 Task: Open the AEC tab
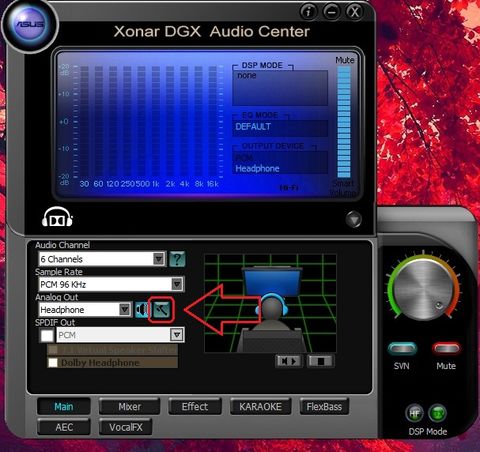coord(64,427)
